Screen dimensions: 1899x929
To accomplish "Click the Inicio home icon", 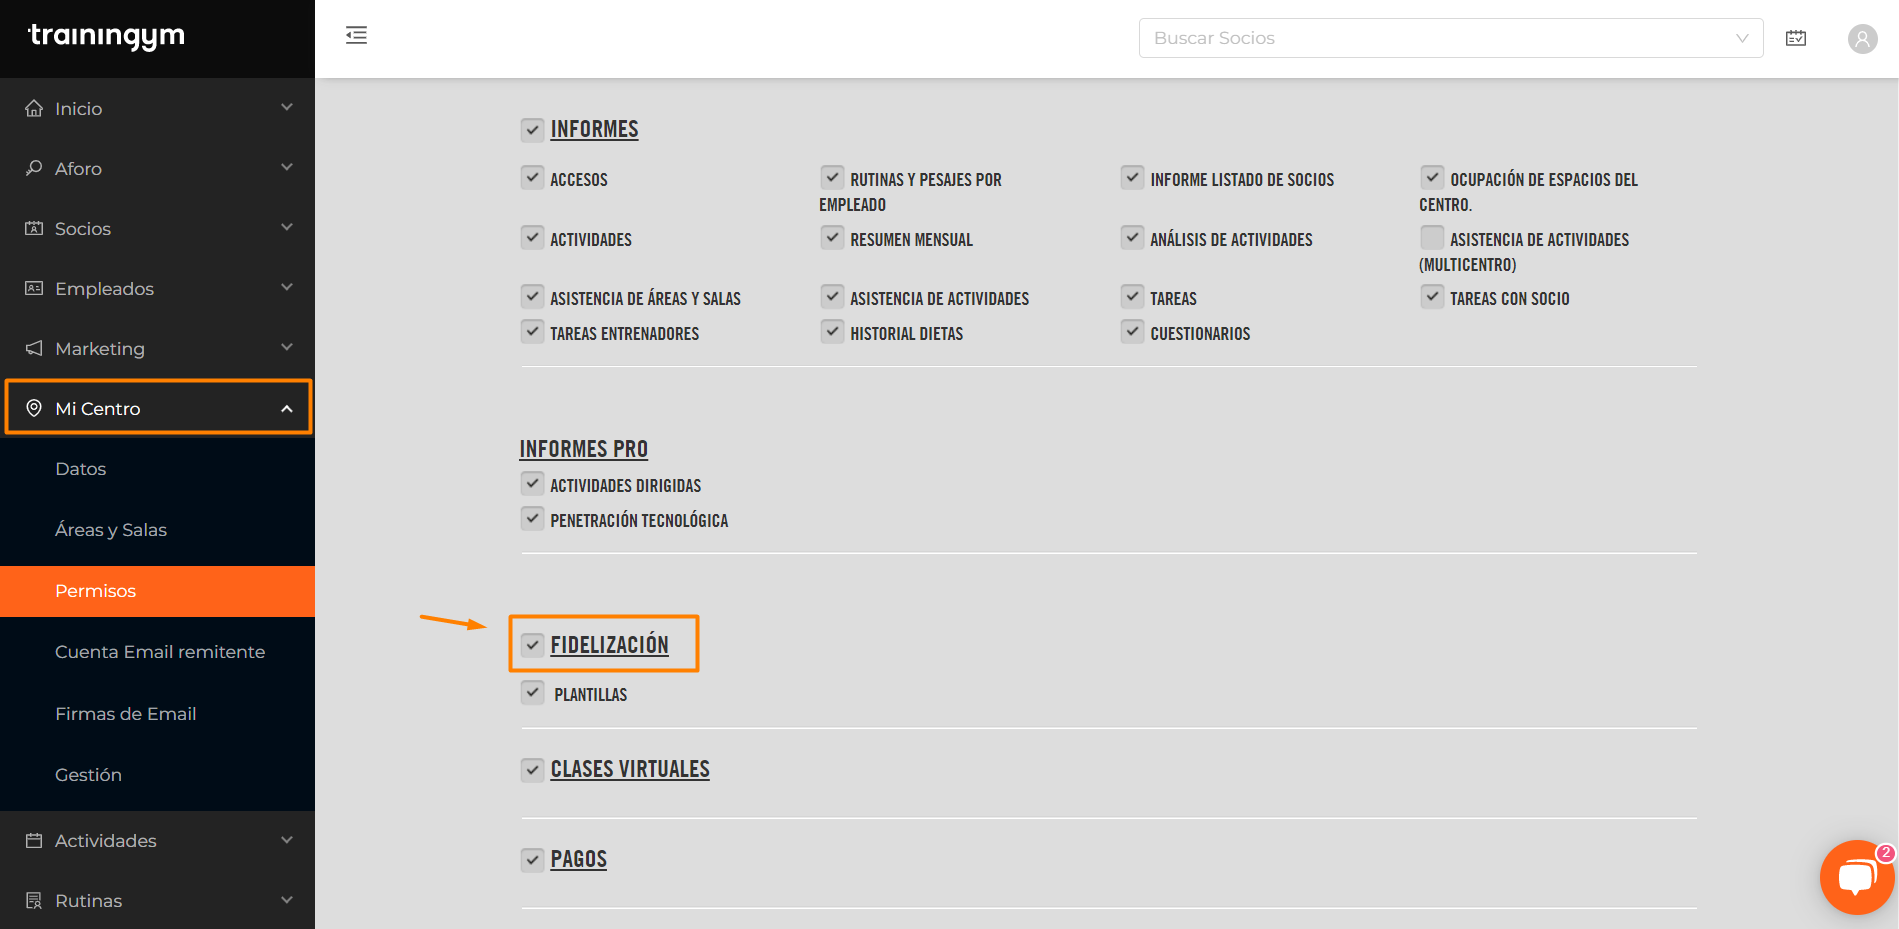I will pyautogui.click(x=34, y=108).
